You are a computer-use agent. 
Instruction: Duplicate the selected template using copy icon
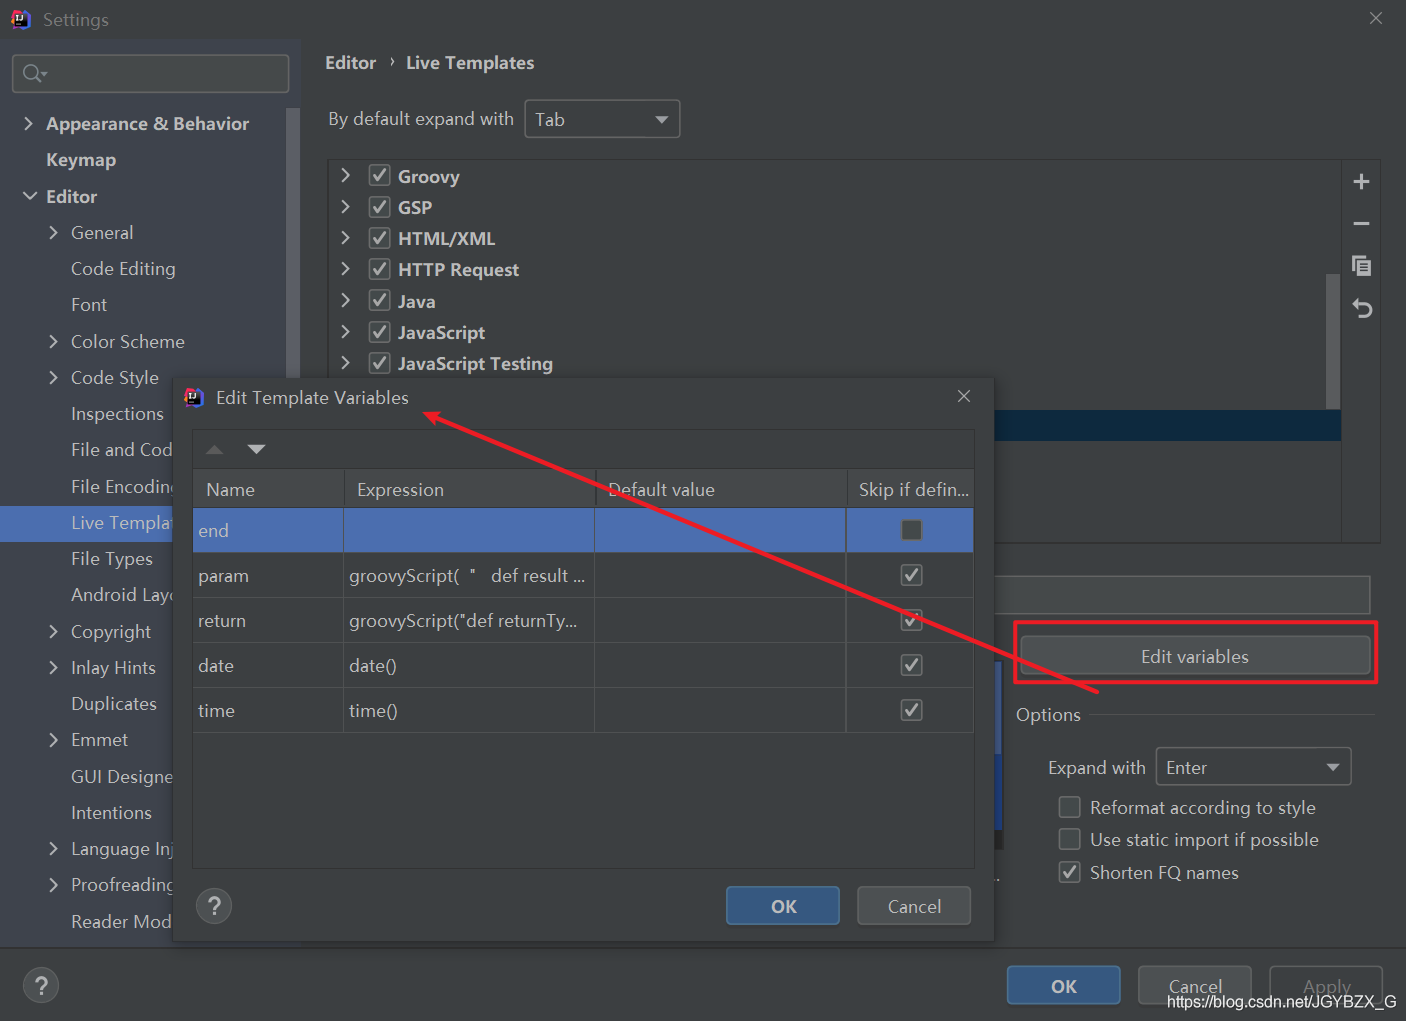(1361, 266)
